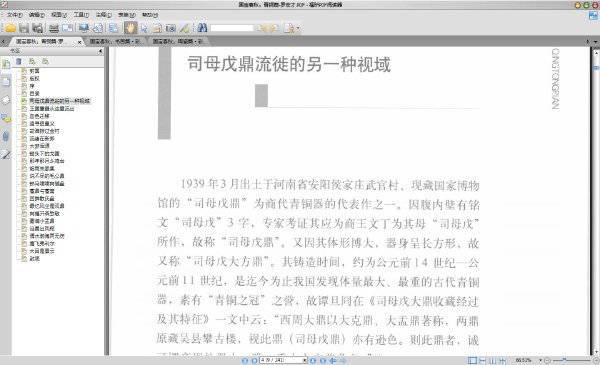Open the 注释 menu
This screenshot has height=365, width=600.
coord(104,15)
